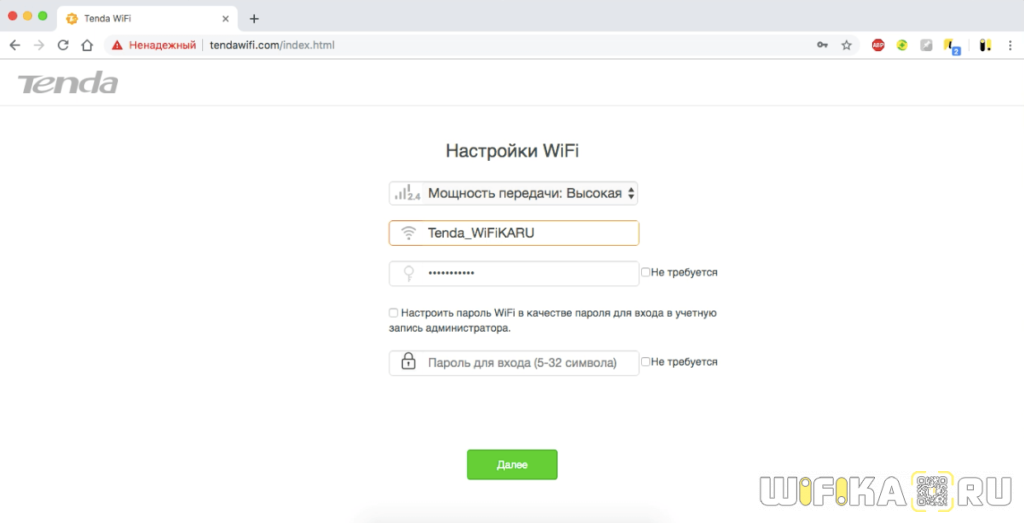Open saved passwords key icon
This screenshot has height=523, width=1024.
point(822,45)
